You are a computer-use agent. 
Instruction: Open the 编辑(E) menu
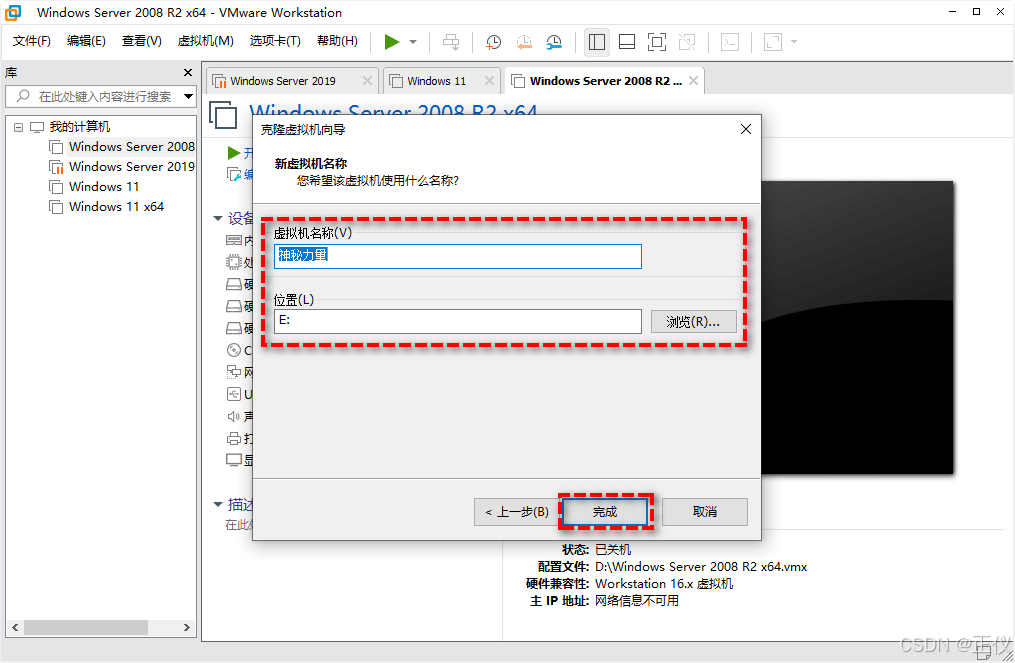point(86,41)
